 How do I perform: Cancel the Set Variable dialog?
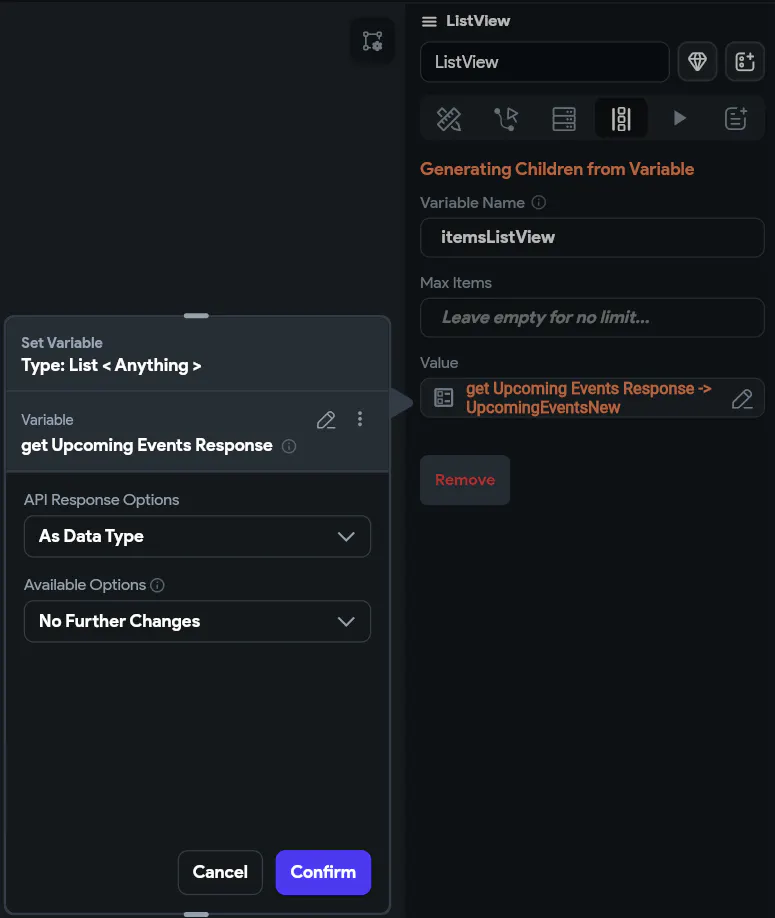pyautogui.click(x=220, y=872)
